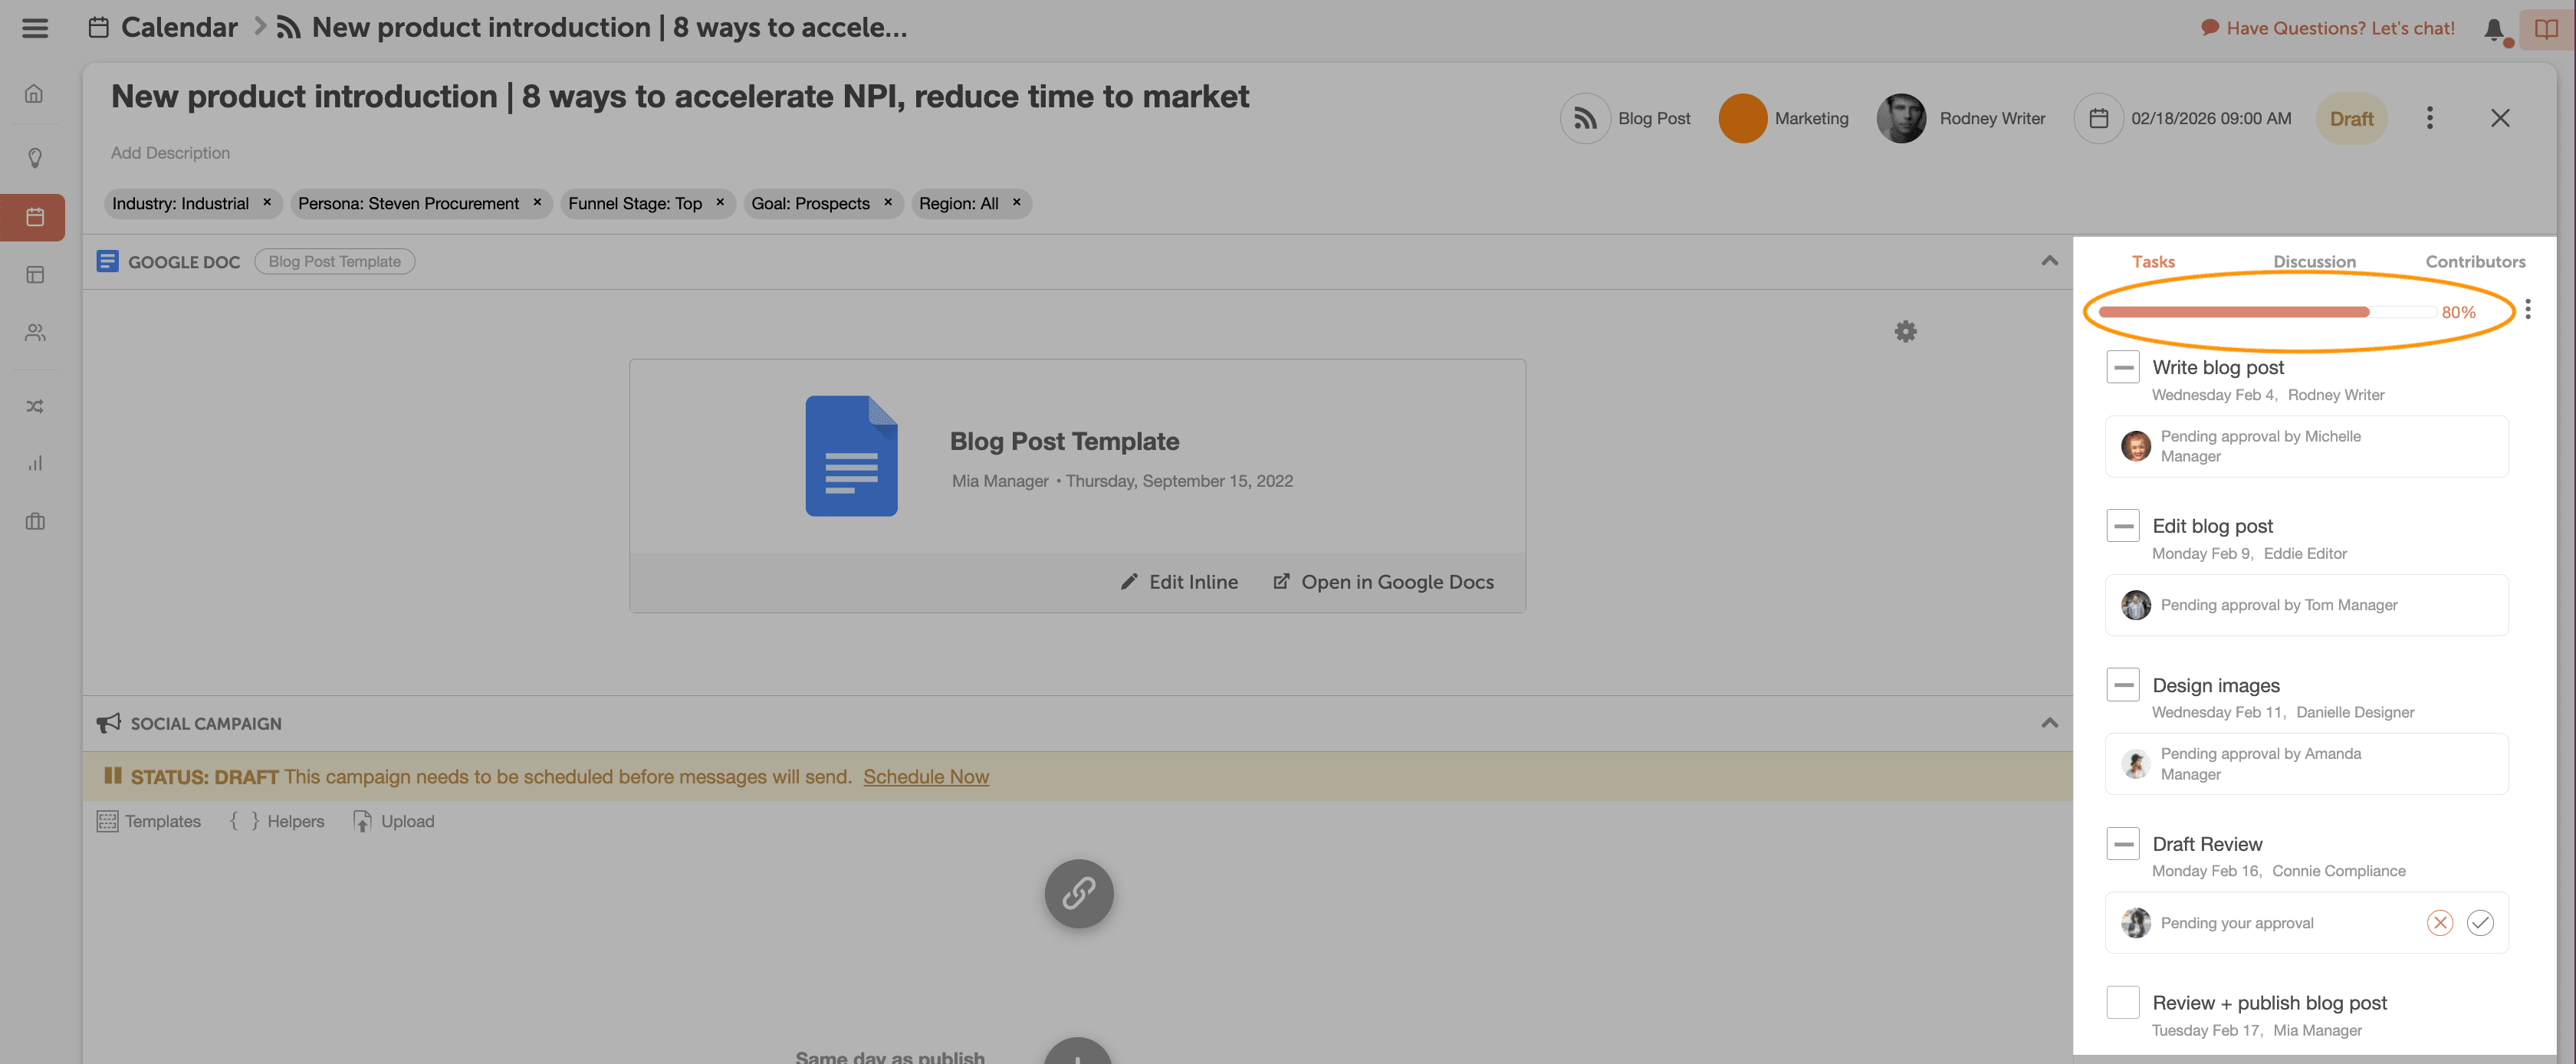Open analytics bar chart sidebar icon
The width and height of the screenshot is (2576, 1064).
coord(35,463)
